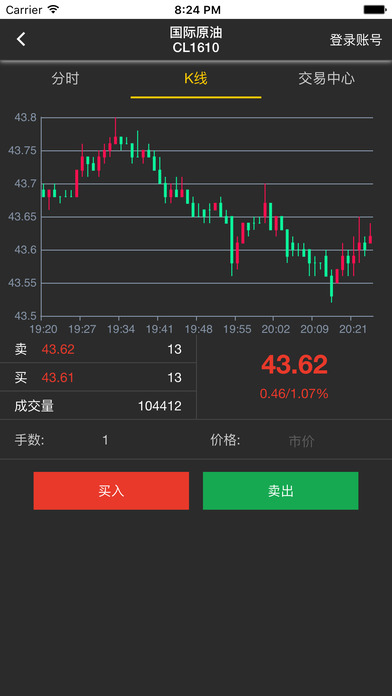Image resolution: width=392 pixels, height=696 pixels.
Task: Click the 成交量 value 104412
Action: tap(159, 406)
